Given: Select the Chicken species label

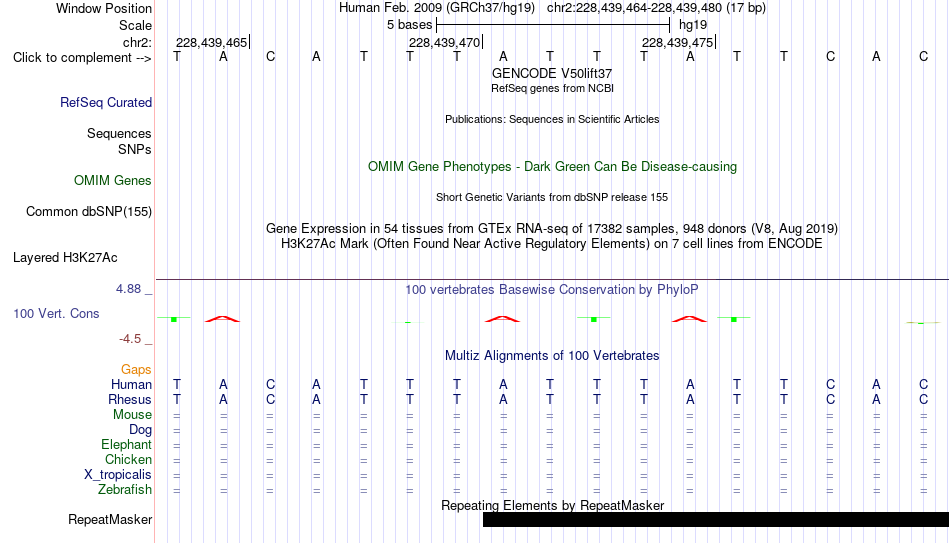Looking at the screenshot, I should pyautogui.click(x=128, y=459).
